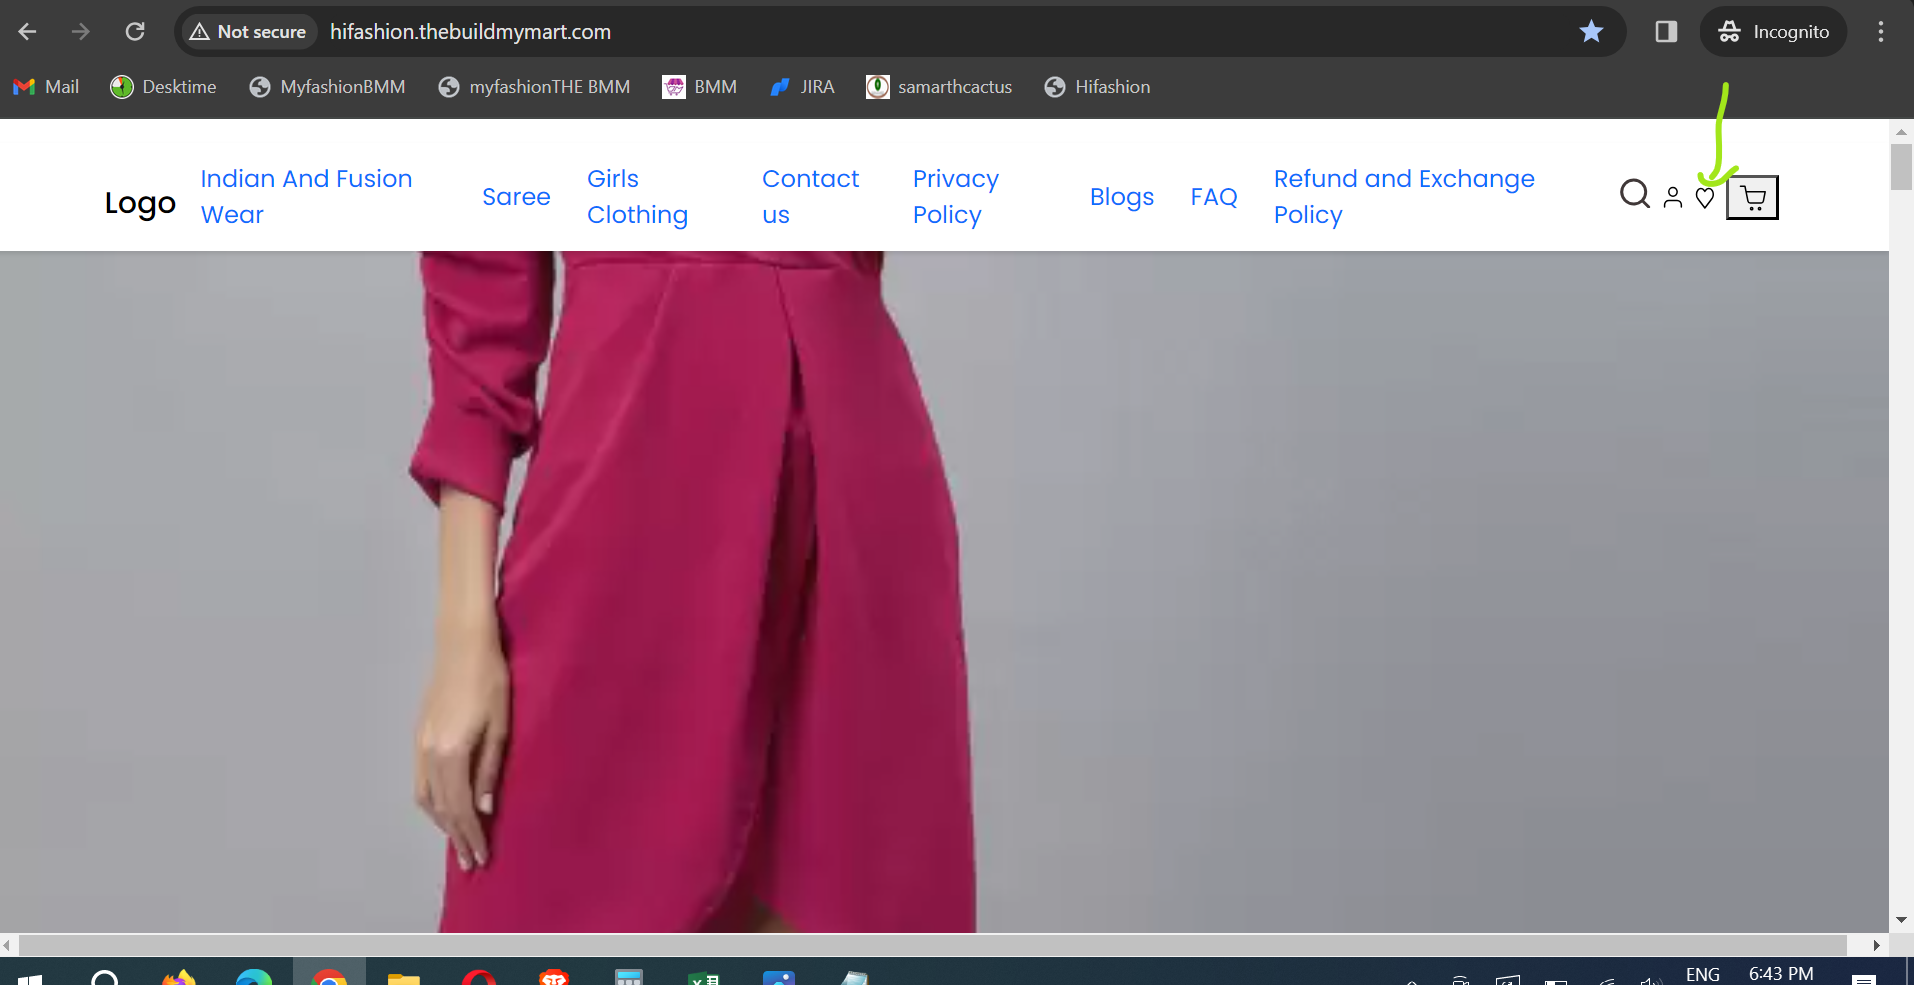Open the myfashionTHE BMM bookmark
Screen dimensions: 1914x985
[x=534, y=87]
